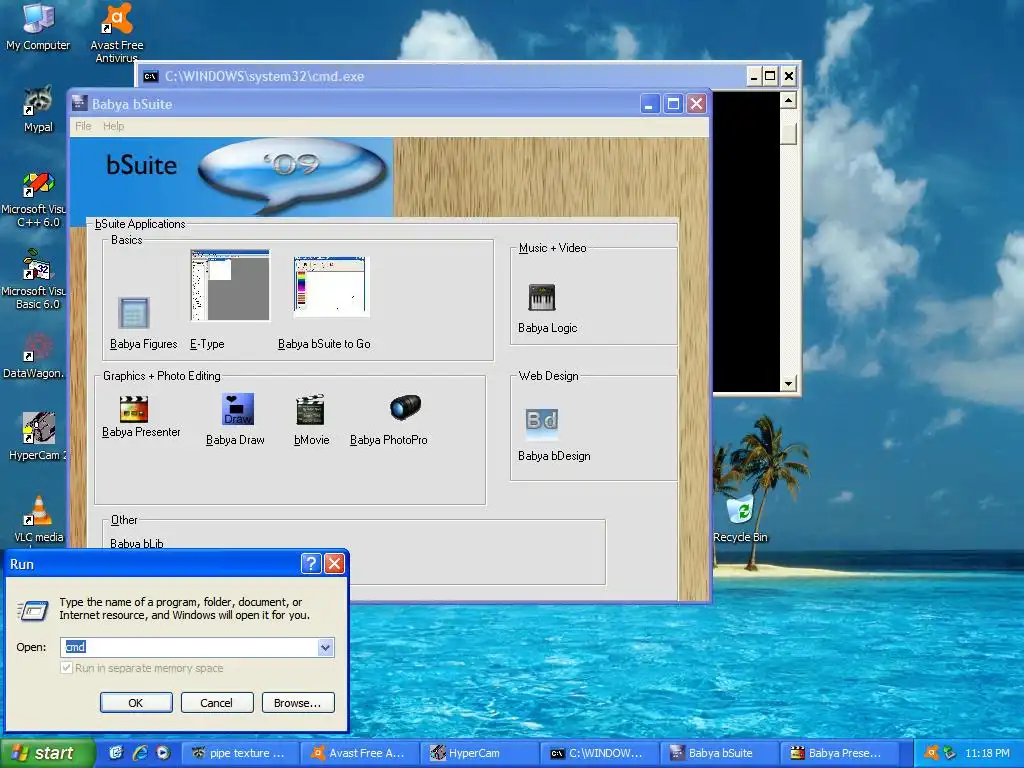This screenshot has height=768, width=1024.
Task: Select DataWagon desktop icon
Action: point(35,357)
